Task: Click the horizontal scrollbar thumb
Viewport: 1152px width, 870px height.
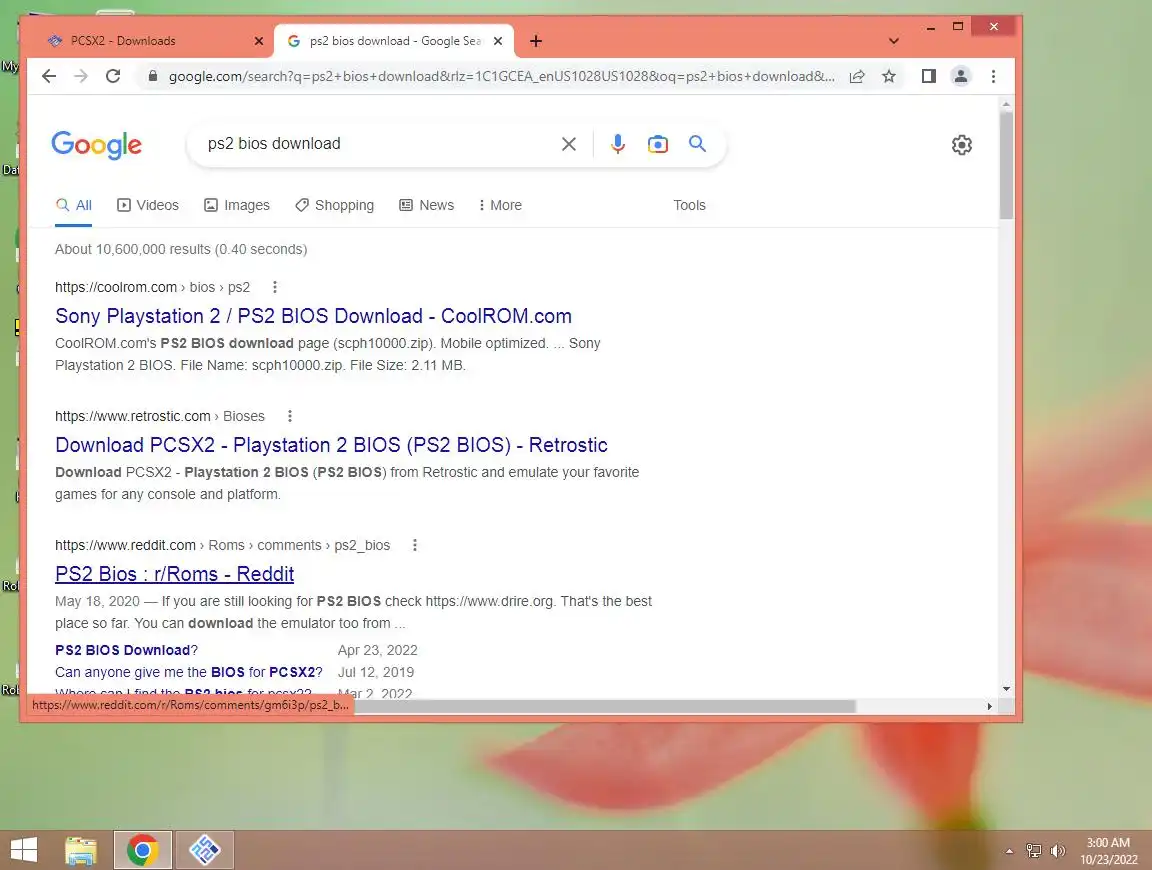Action: click(604, 706)
